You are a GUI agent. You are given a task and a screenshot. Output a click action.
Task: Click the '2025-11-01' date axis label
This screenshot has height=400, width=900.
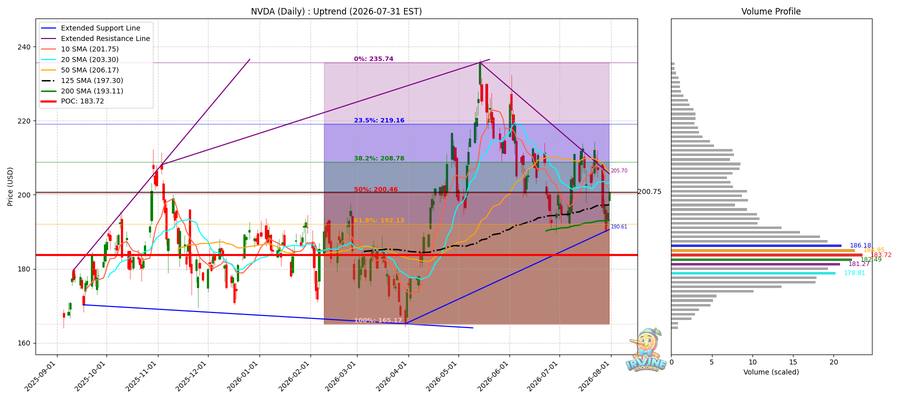coord(142,376)
